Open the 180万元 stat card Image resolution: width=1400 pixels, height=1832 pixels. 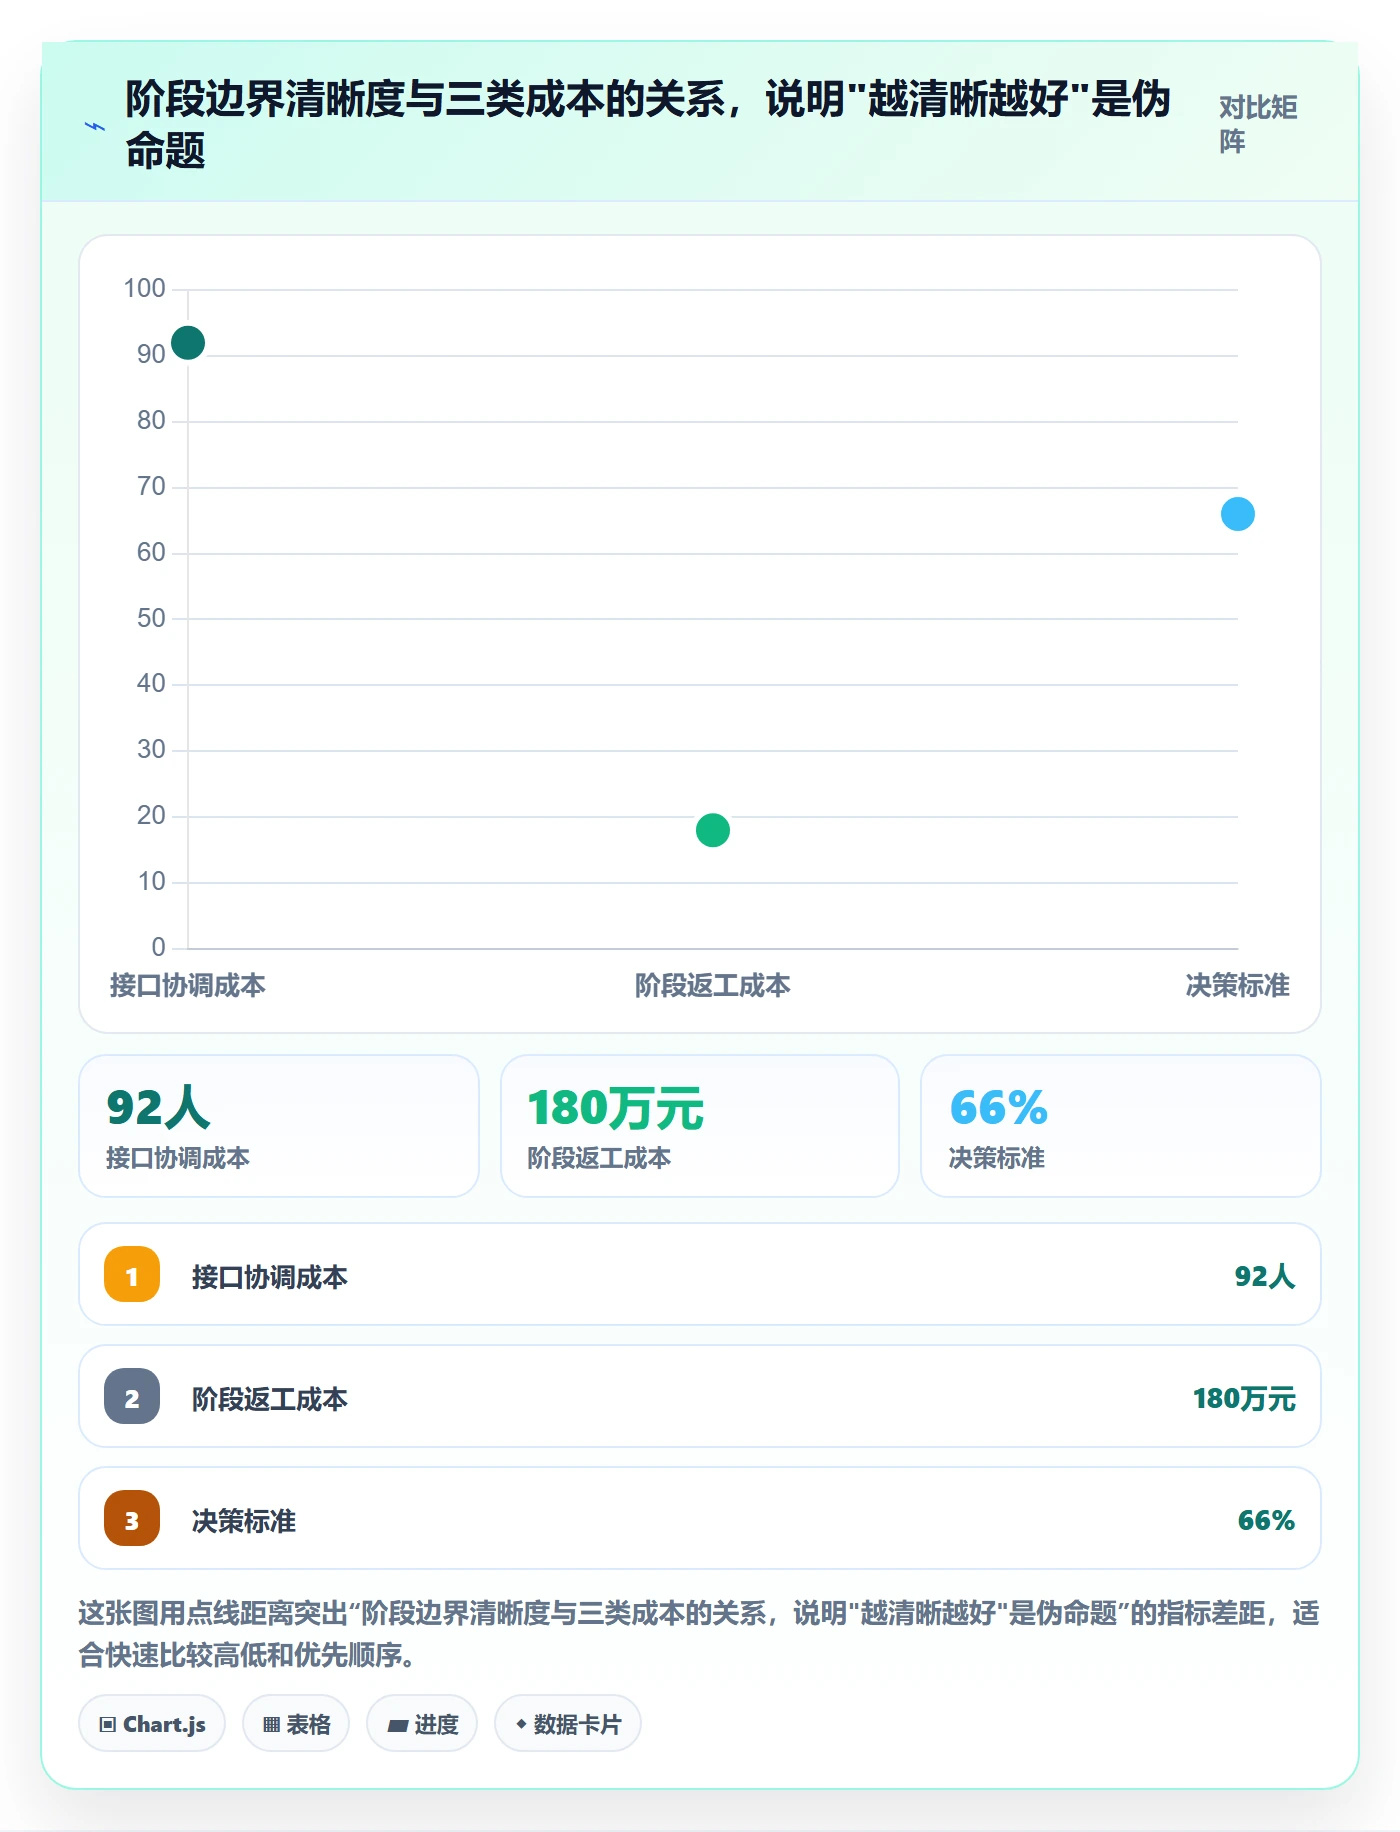click(x=700, y=1126)
